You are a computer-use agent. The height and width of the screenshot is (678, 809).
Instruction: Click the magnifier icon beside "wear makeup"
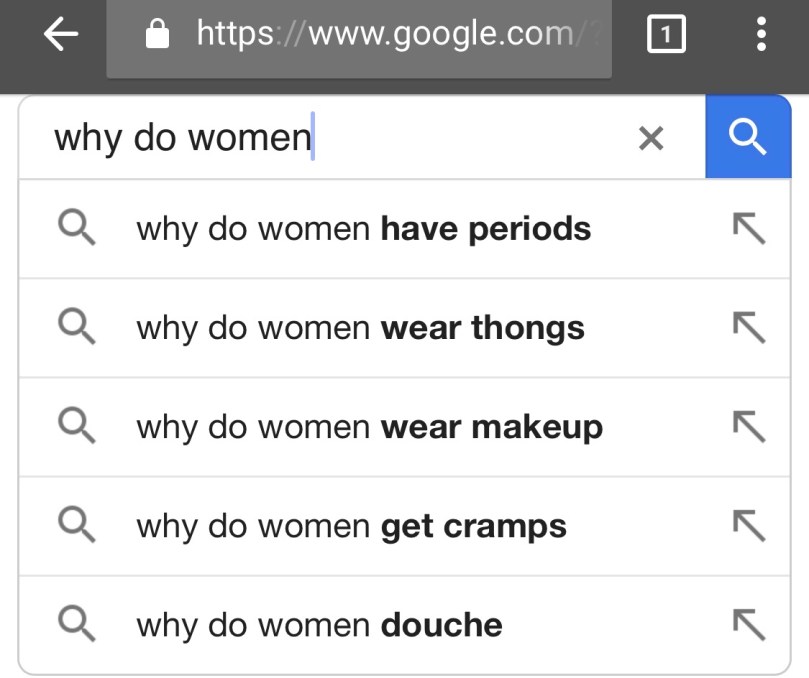(76, 427)
